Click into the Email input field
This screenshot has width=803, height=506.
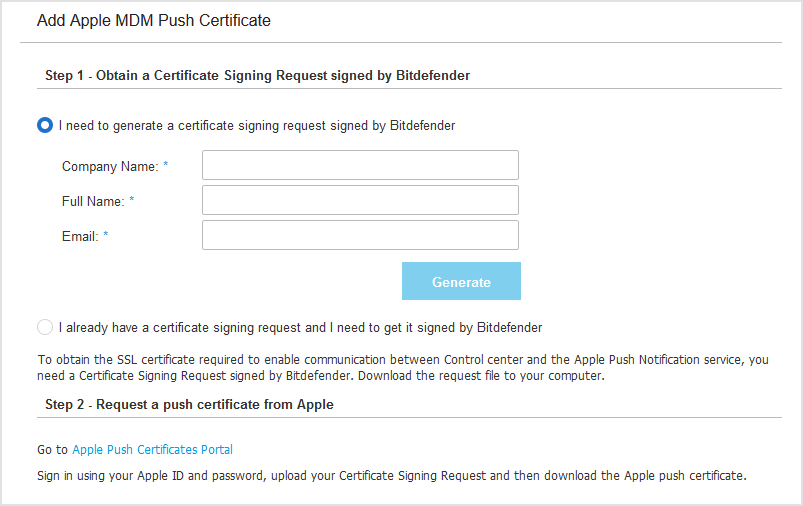360,235
